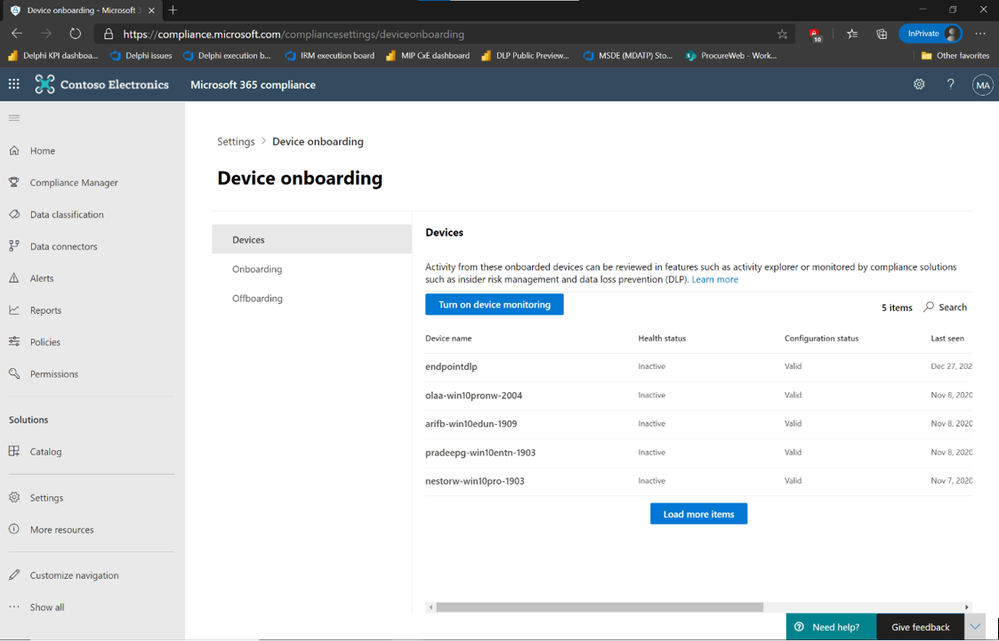Image resolution: width=999 pixels, height=641 pixels.
Task: Close the Device onboarding browser tab
Action: pyautogui.click(x=152, y=10)
